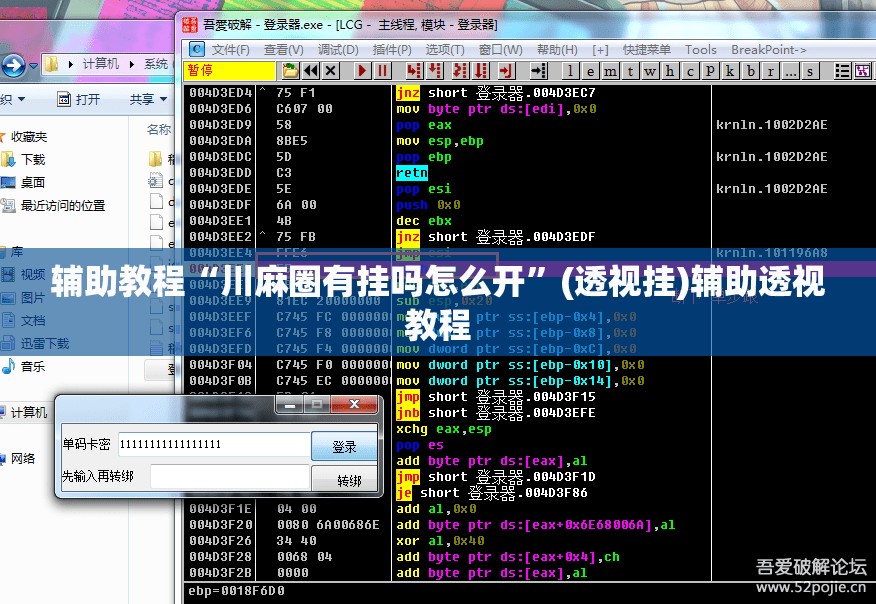This screenshot has width=876, height=604.
Task: Click the purple appearance icon in toolbar
Action: coord(862,70)
